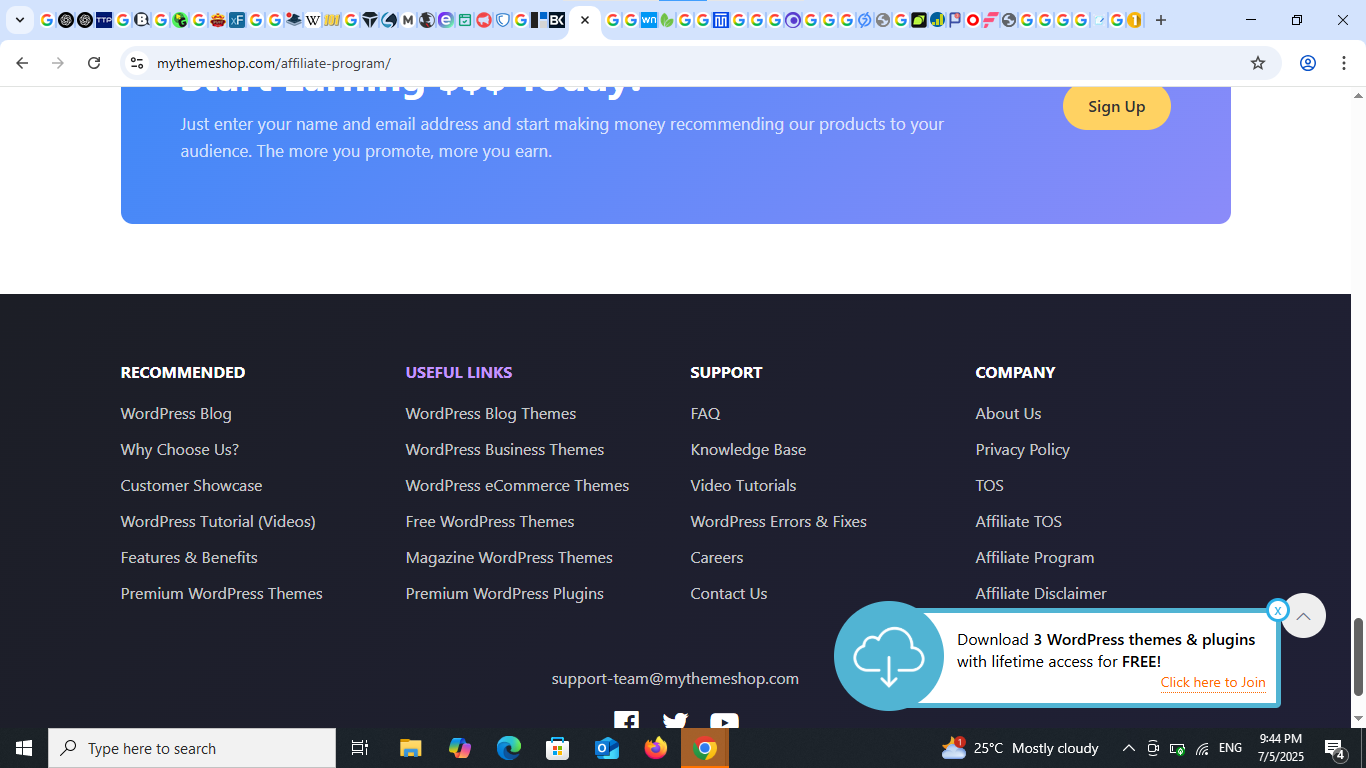Open the Facebook icon in the footer
The image size is (1366, 768).
(x=626, y=722)
